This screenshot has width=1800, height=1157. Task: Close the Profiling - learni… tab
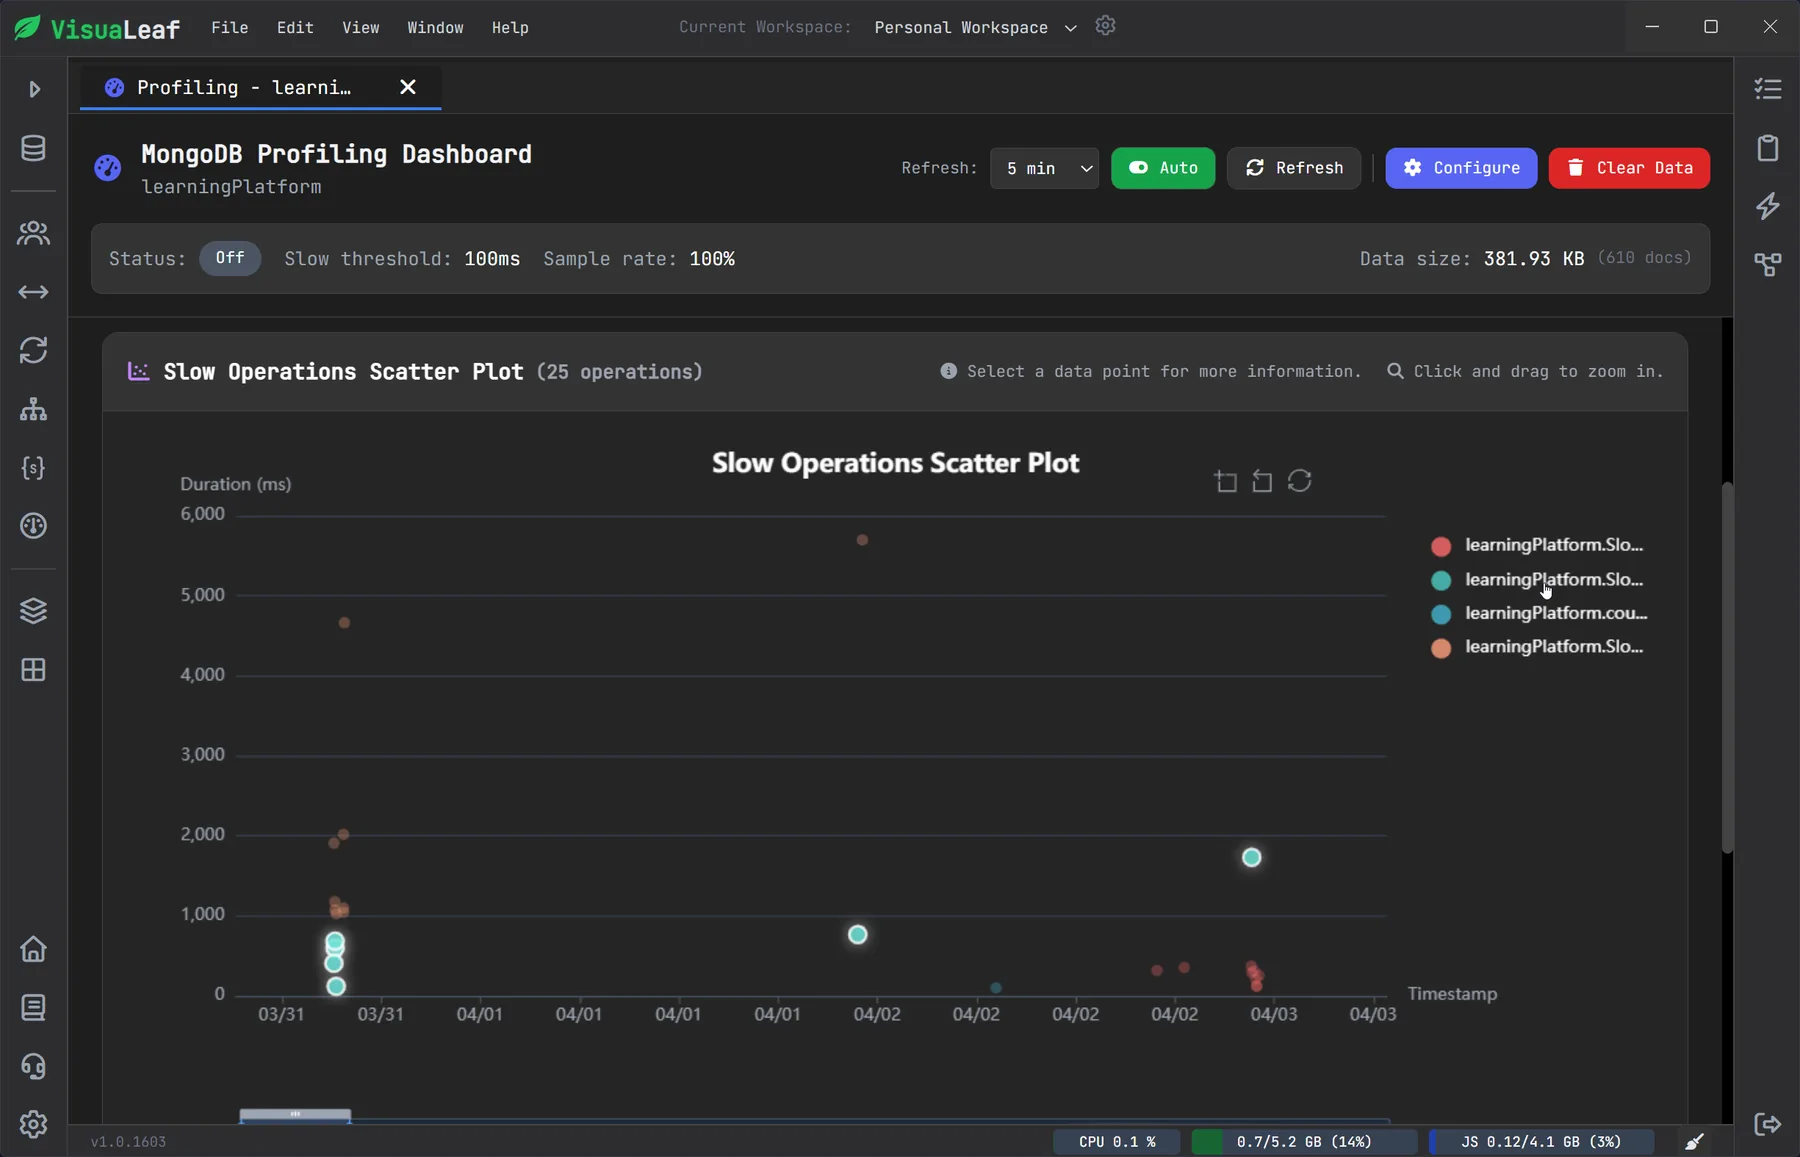click(x=407, y=87)
